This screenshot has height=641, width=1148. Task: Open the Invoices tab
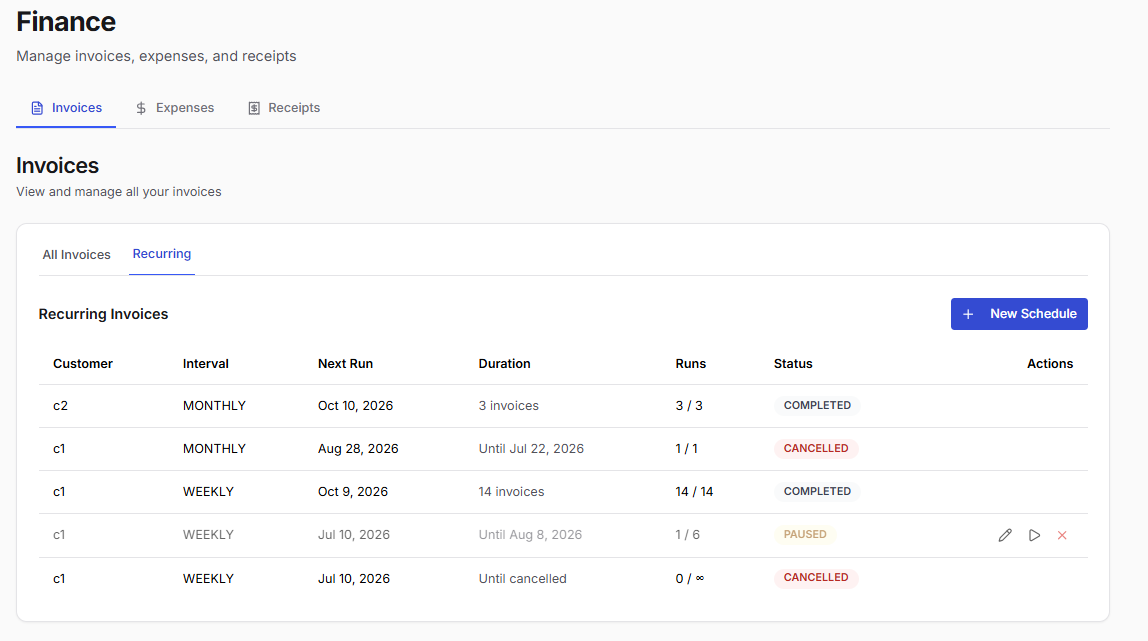coord(66,108)
